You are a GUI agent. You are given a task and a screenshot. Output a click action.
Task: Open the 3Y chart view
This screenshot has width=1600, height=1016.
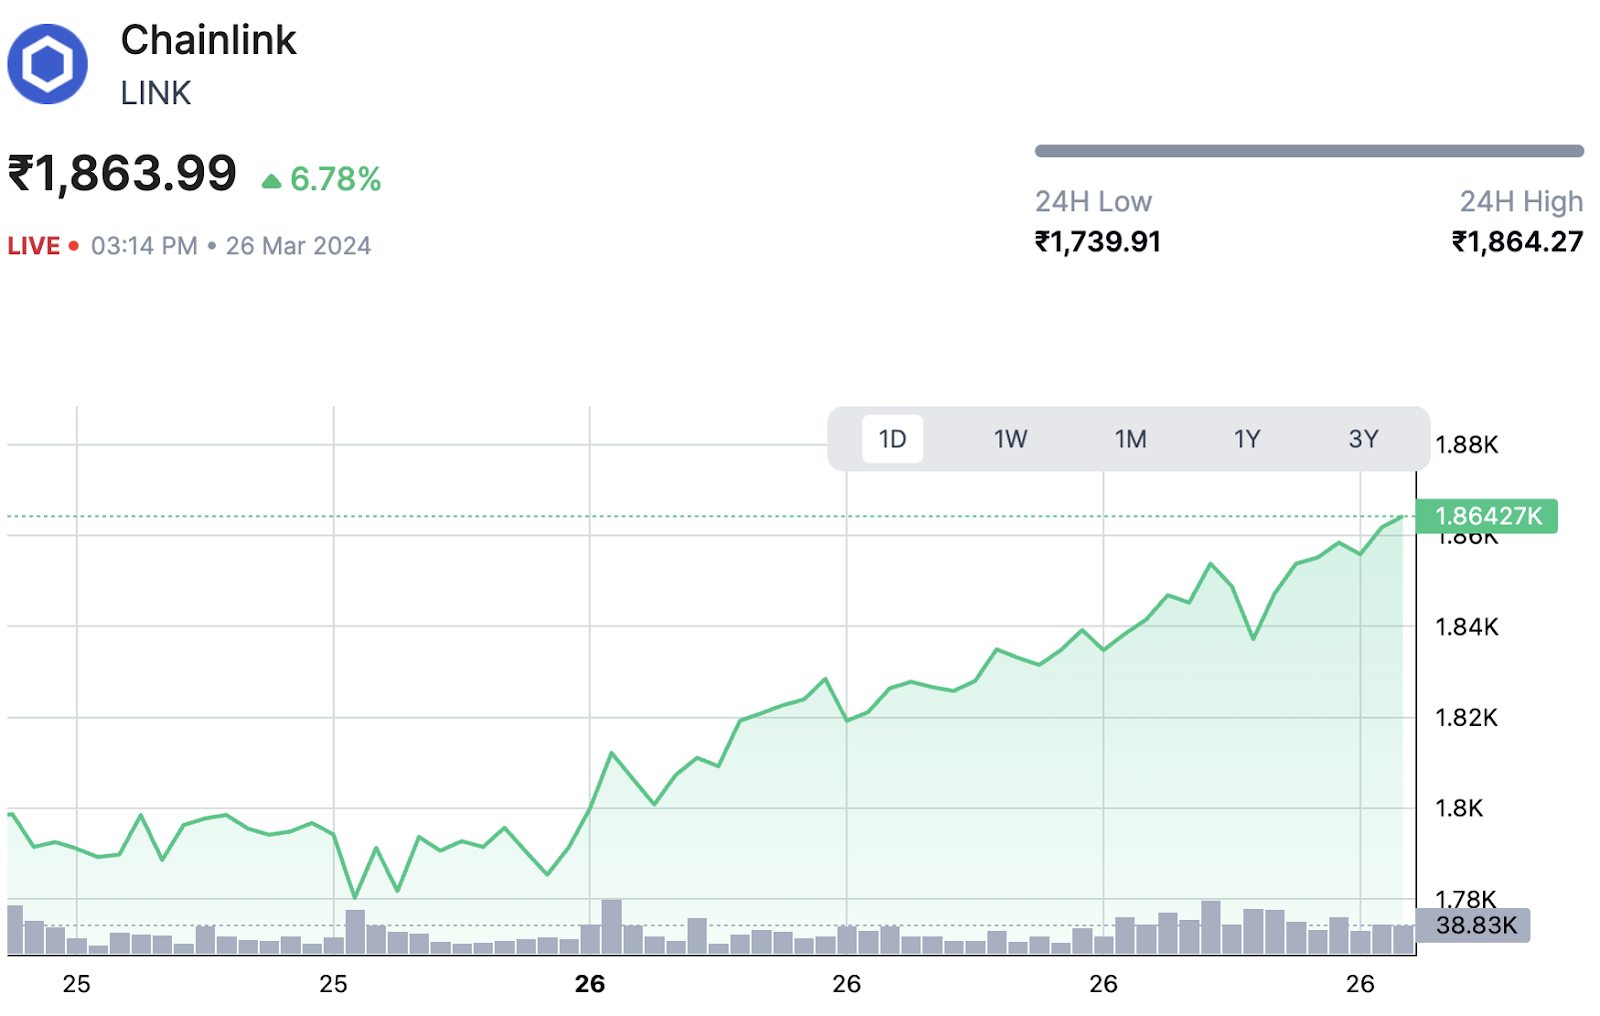click(x=1363, y=439)
